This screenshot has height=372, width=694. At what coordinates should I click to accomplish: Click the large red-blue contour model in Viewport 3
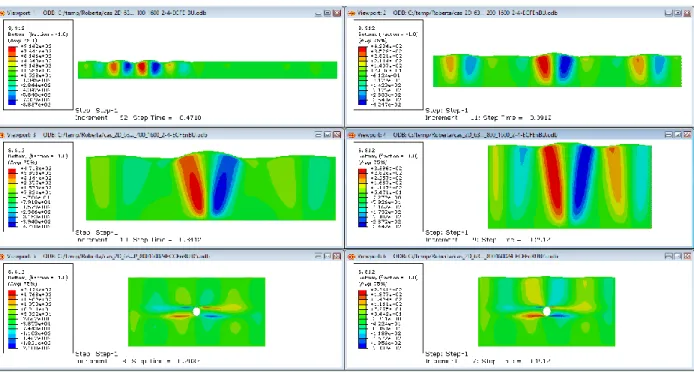[x=211, y=186]
